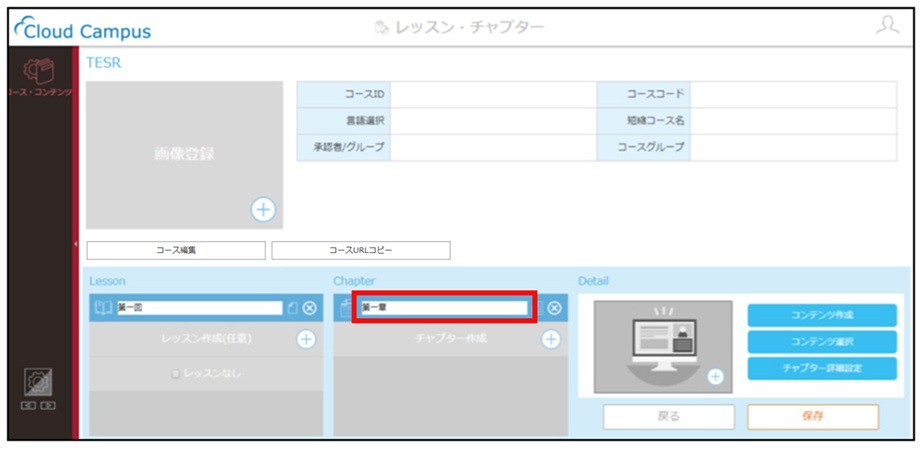Add a lesson via レッスン作成 plus icon

(306, 339)
